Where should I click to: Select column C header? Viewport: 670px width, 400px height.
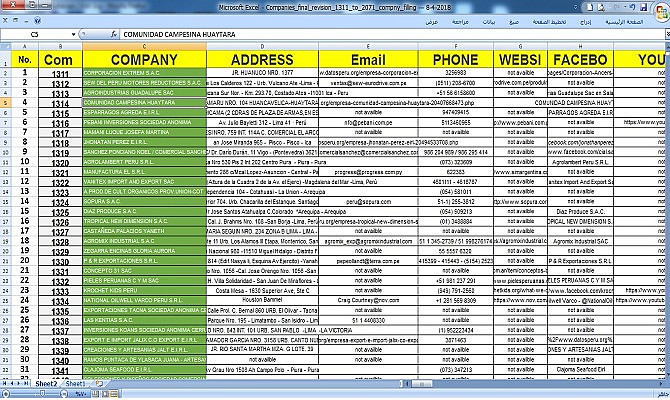point(144,46)
